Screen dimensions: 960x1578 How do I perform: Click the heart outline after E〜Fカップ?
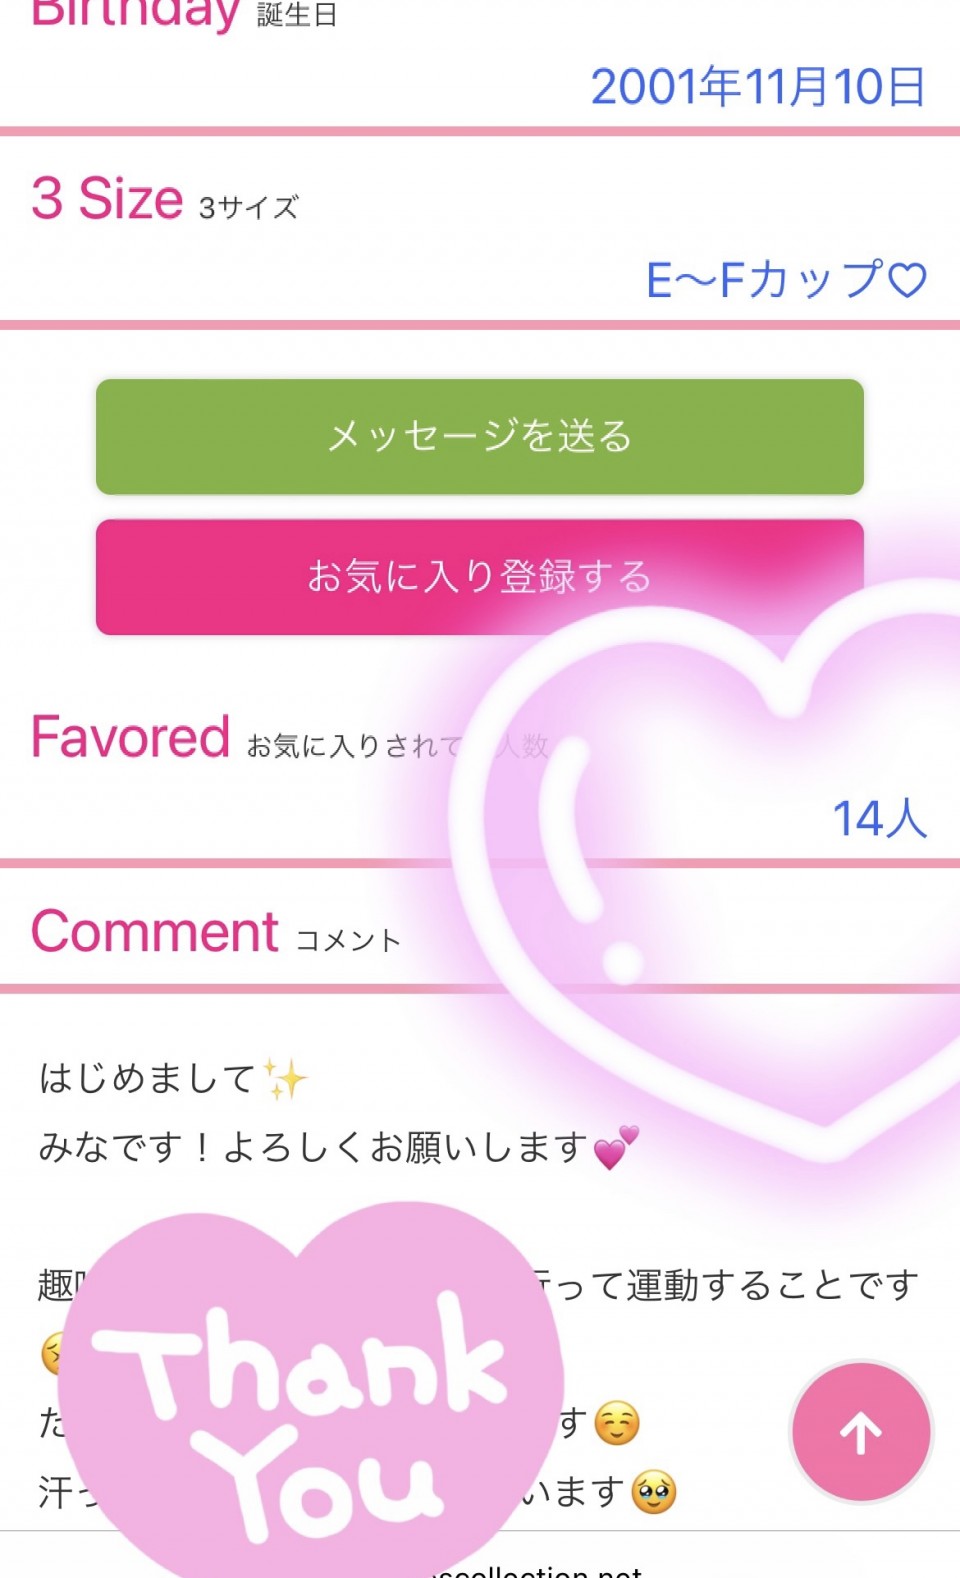click(908, 280)
